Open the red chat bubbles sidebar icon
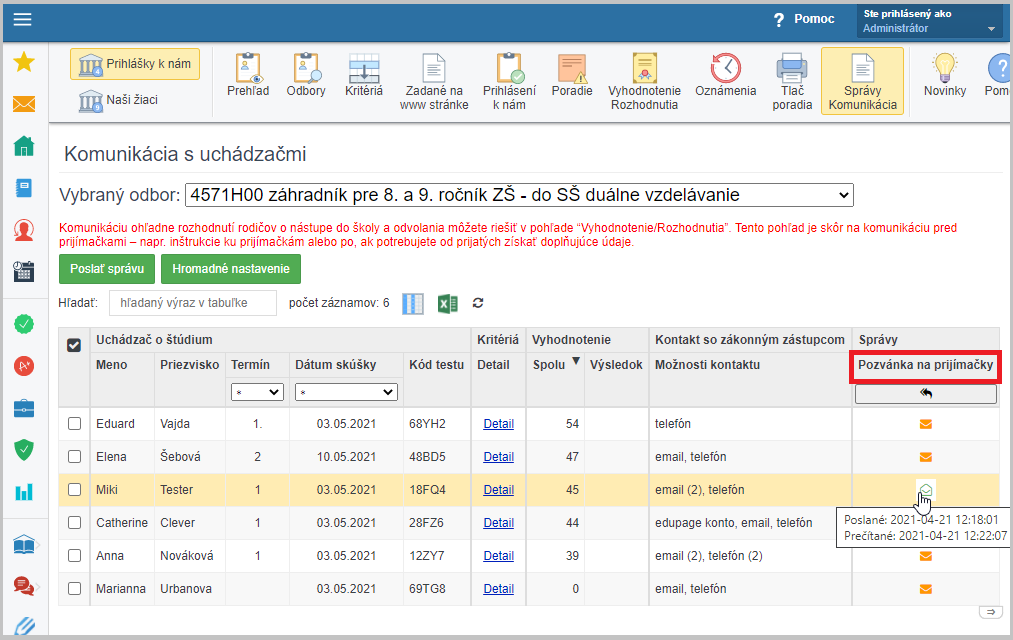 click(x=24, y=586)
